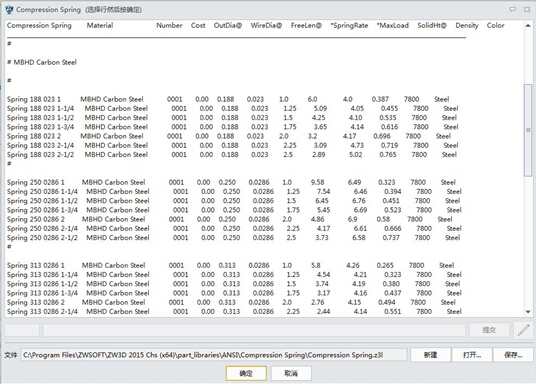
Task: Click the Cost column header
Action: pyautogui.click(x=198, y=25)
